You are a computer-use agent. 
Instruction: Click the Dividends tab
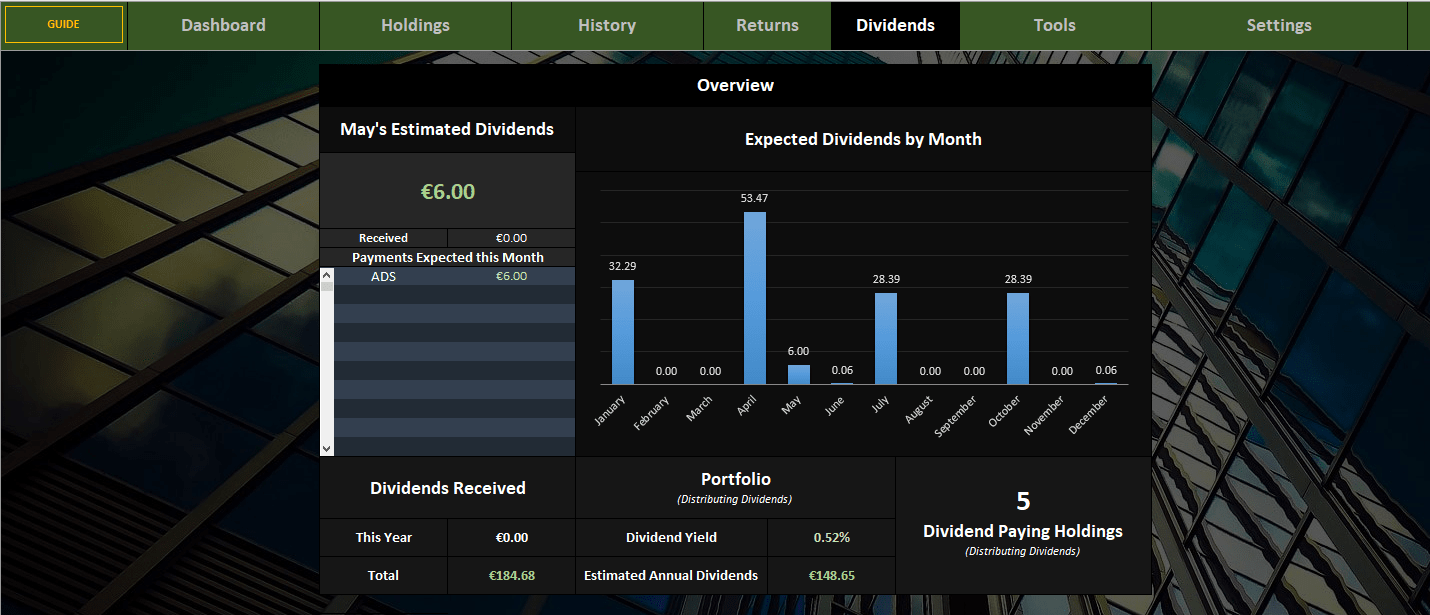tap(895, 25)
